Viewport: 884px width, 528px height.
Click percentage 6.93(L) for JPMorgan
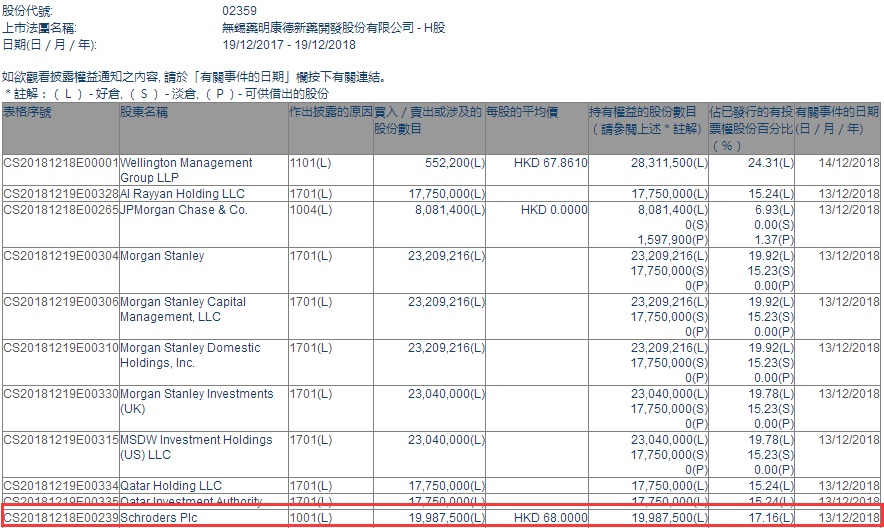point(774,210)
